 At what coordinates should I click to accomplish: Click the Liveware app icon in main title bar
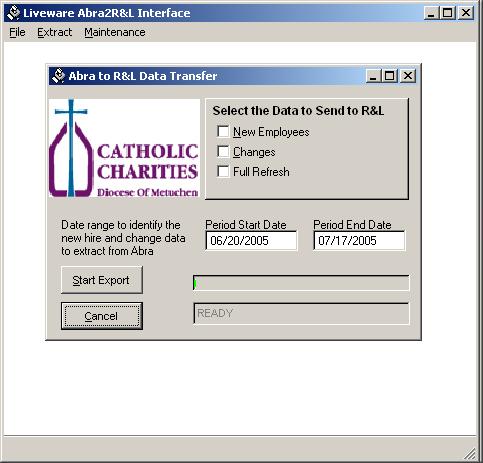[x=14, y=13]
